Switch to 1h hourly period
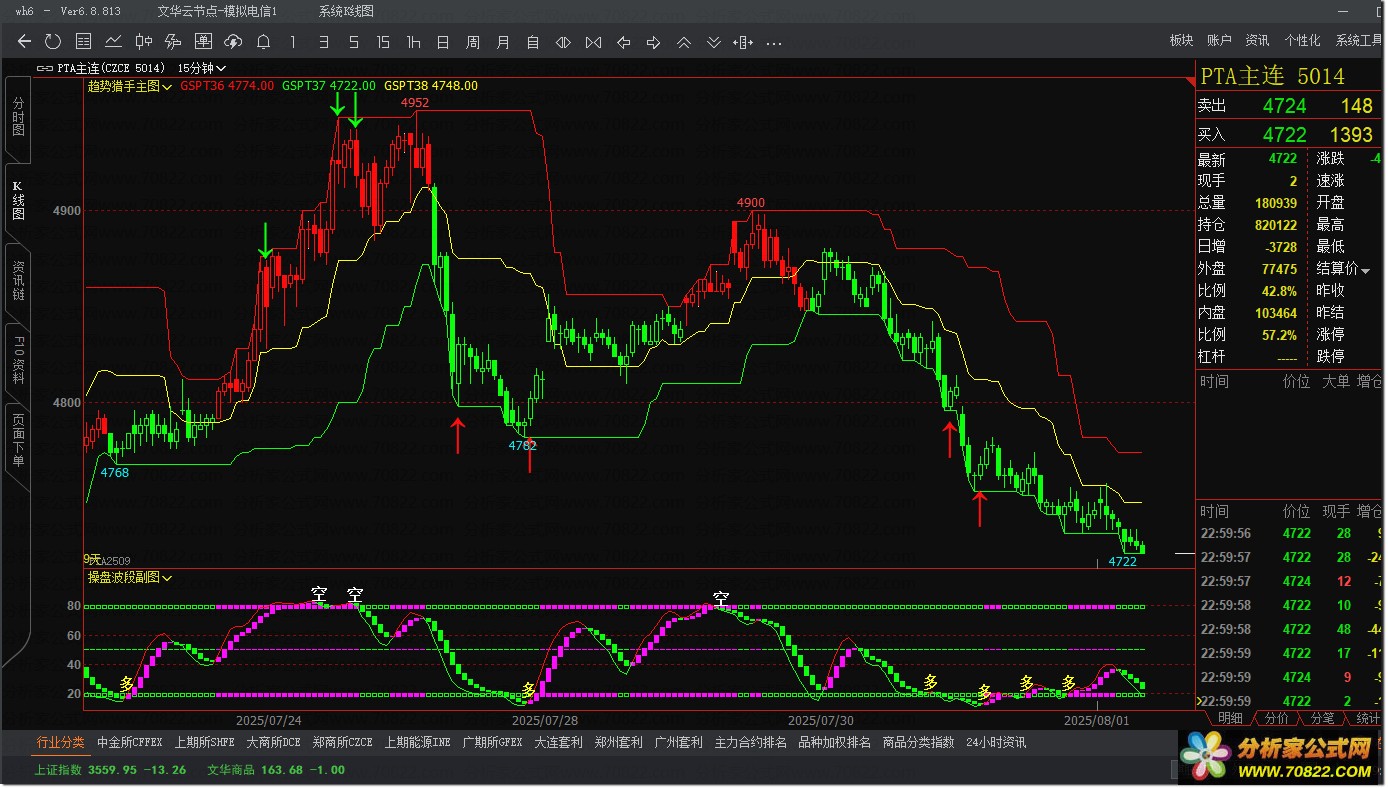This screenshot has height=788, width=1388. 413,42
